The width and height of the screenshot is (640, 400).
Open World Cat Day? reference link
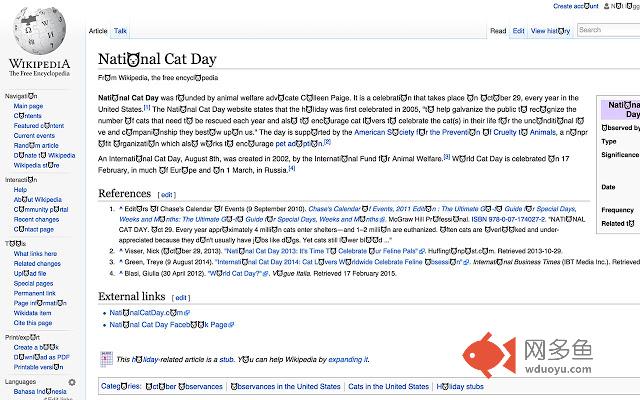[x=238, y=273]
